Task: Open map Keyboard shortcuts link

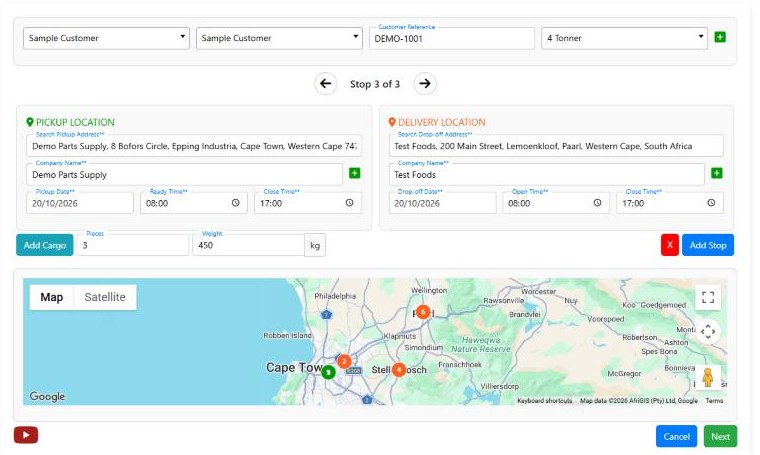Action: coord(544,401)
